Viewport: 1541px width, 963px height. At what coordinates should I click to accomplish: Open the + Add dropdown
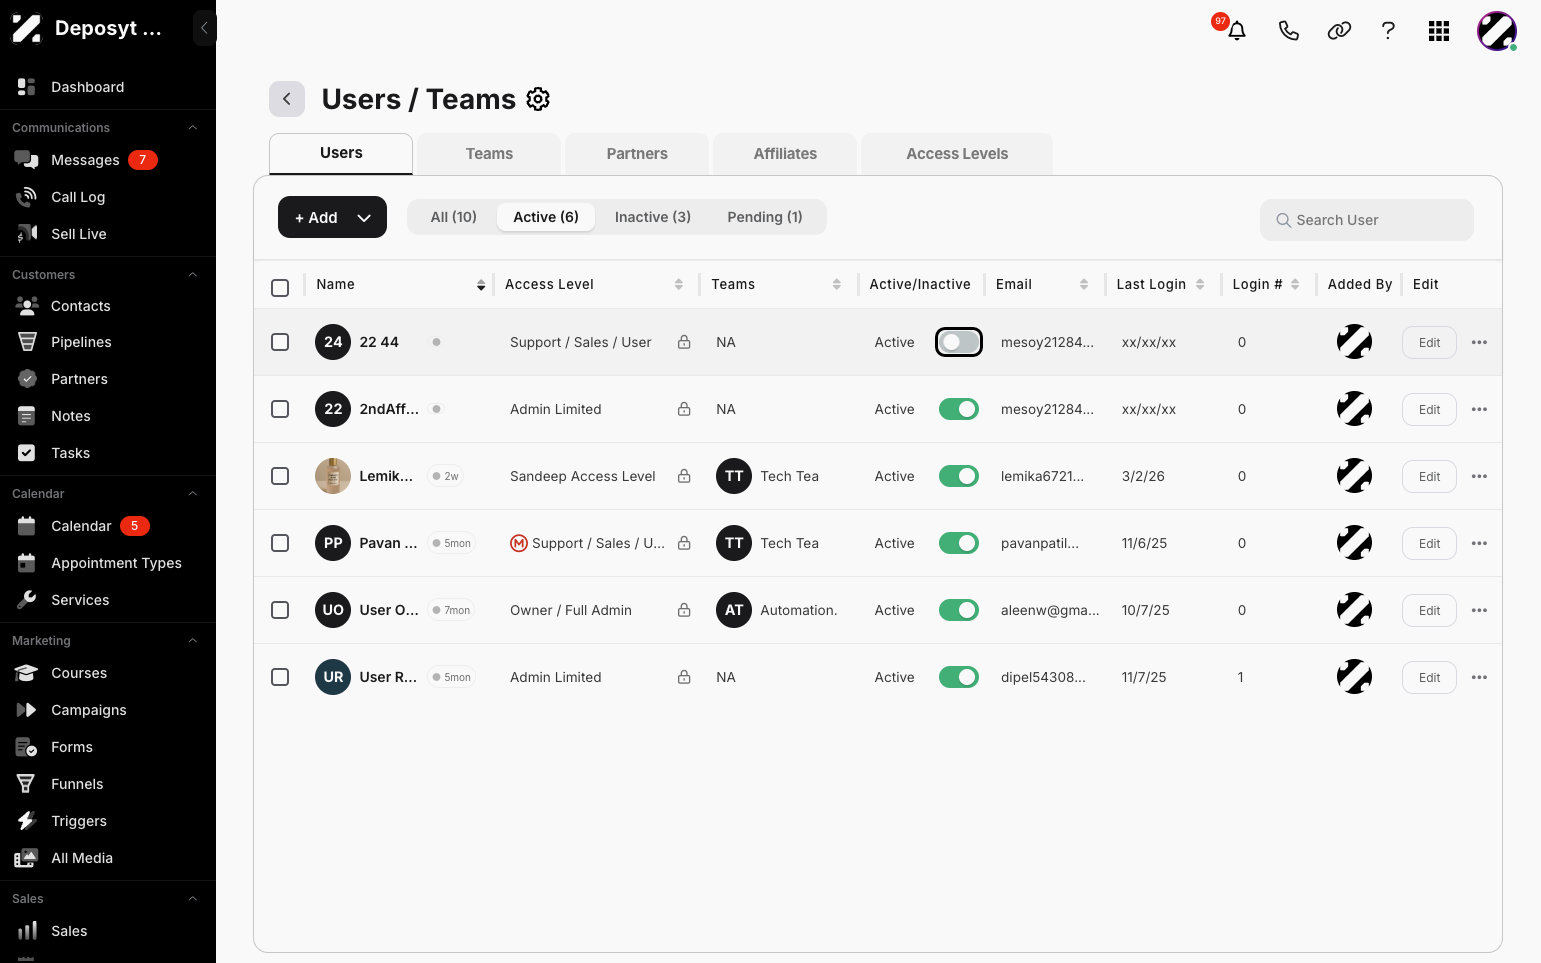tap(332, 217)
